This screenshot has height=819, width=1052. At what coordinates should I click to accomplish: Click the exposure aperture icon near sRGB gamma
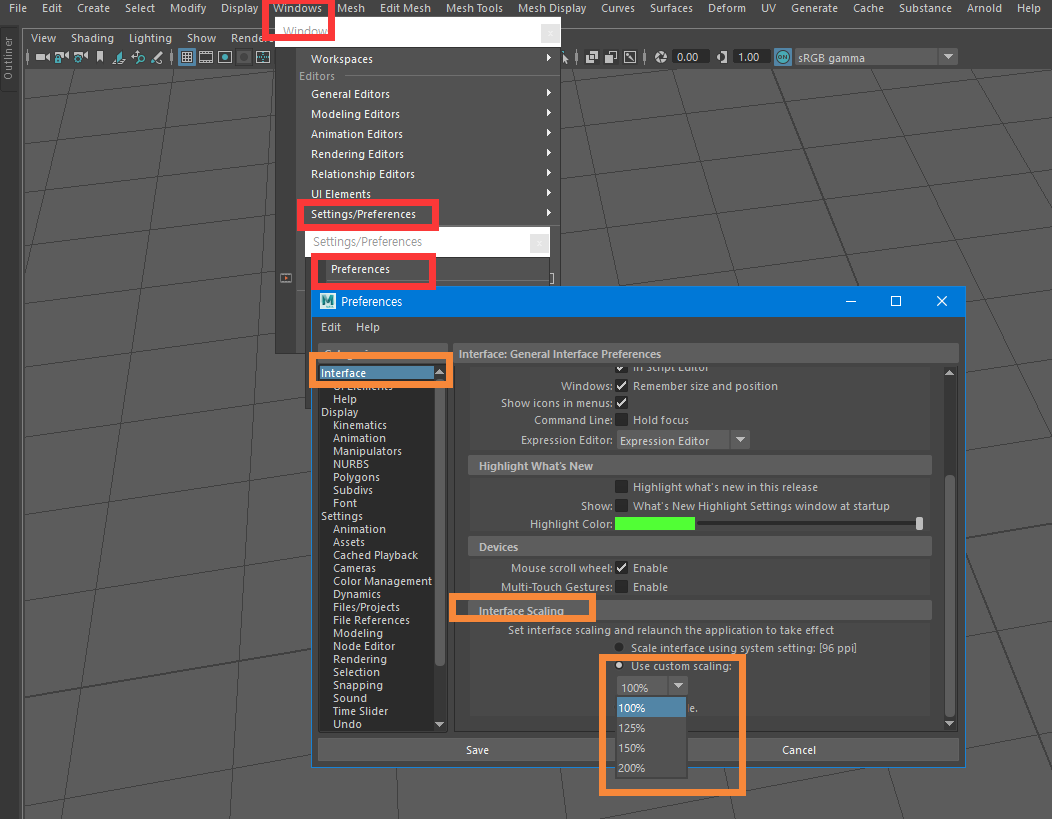click(660, 57)
